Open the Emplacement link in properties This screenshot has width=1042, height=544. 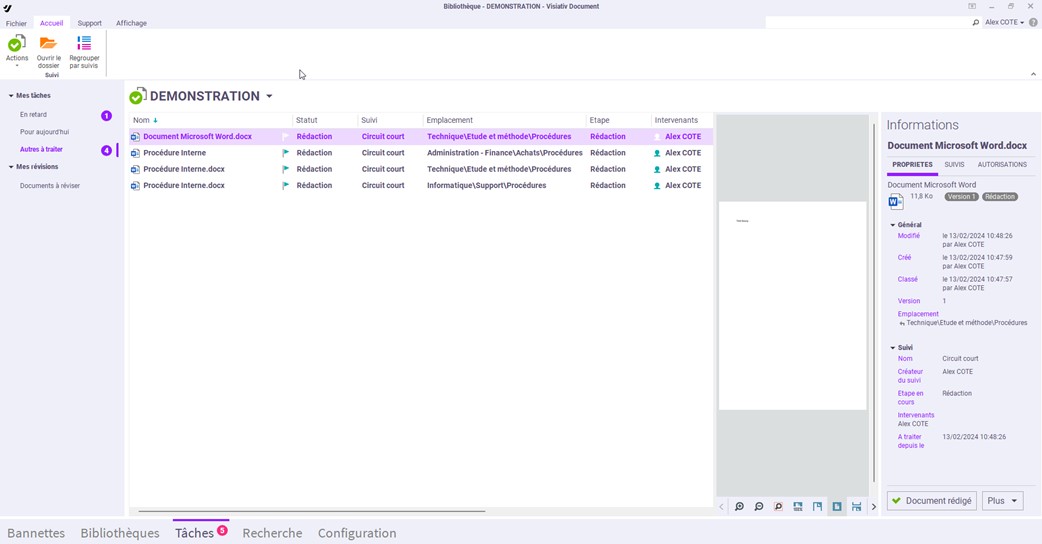coord(917,314)
